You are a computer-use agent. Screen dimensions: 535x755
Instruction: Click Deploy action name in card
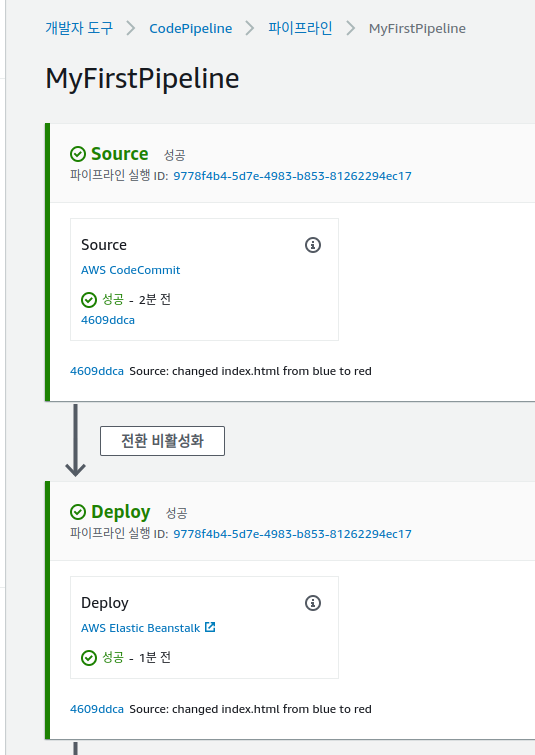[x=105, y=603]
